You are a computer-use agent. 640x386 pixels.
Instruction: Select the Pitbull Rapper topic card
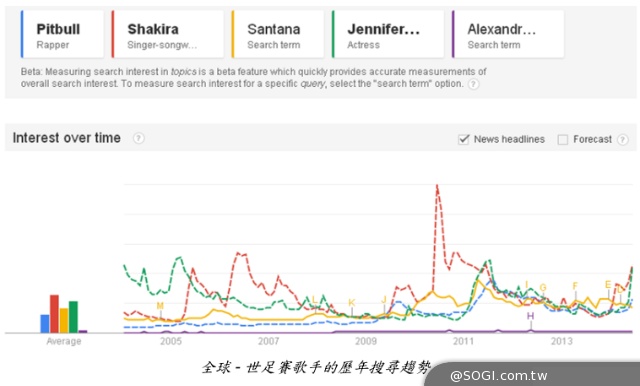(62, 35)
